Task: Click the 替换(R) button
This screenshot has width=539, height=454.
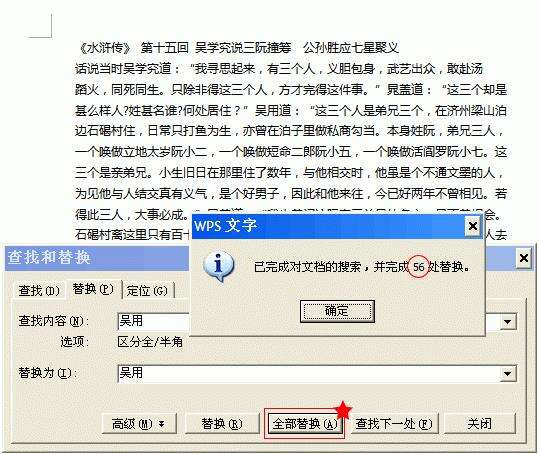Action: (222, 424)
